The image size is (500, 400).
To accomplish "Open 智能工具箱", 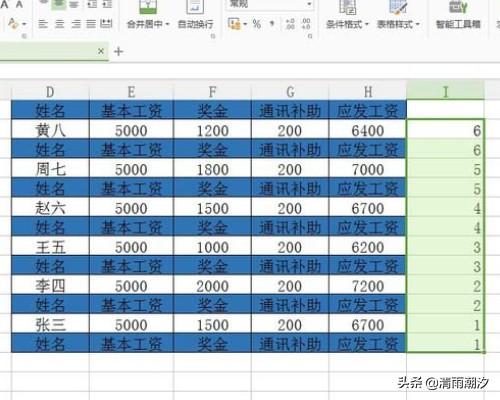I will (458, 16).
